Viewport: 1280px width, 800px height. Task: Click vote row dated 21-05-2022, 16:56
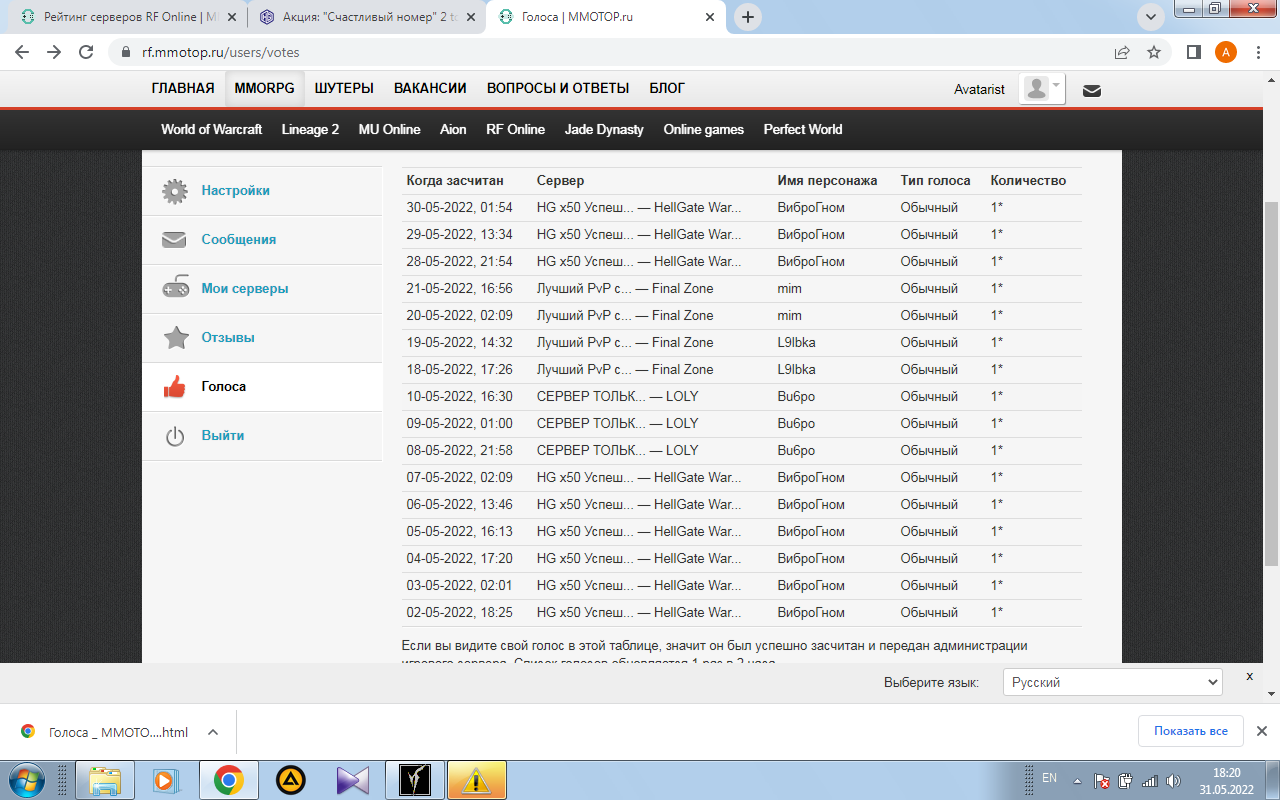tap(742, 289)
